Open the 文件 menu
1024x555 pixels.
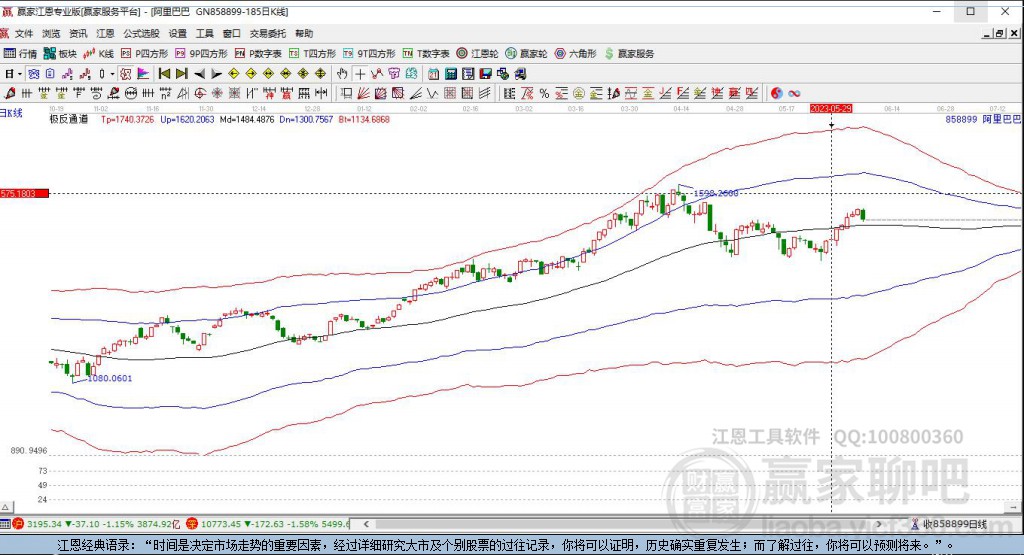click(24, 33)
